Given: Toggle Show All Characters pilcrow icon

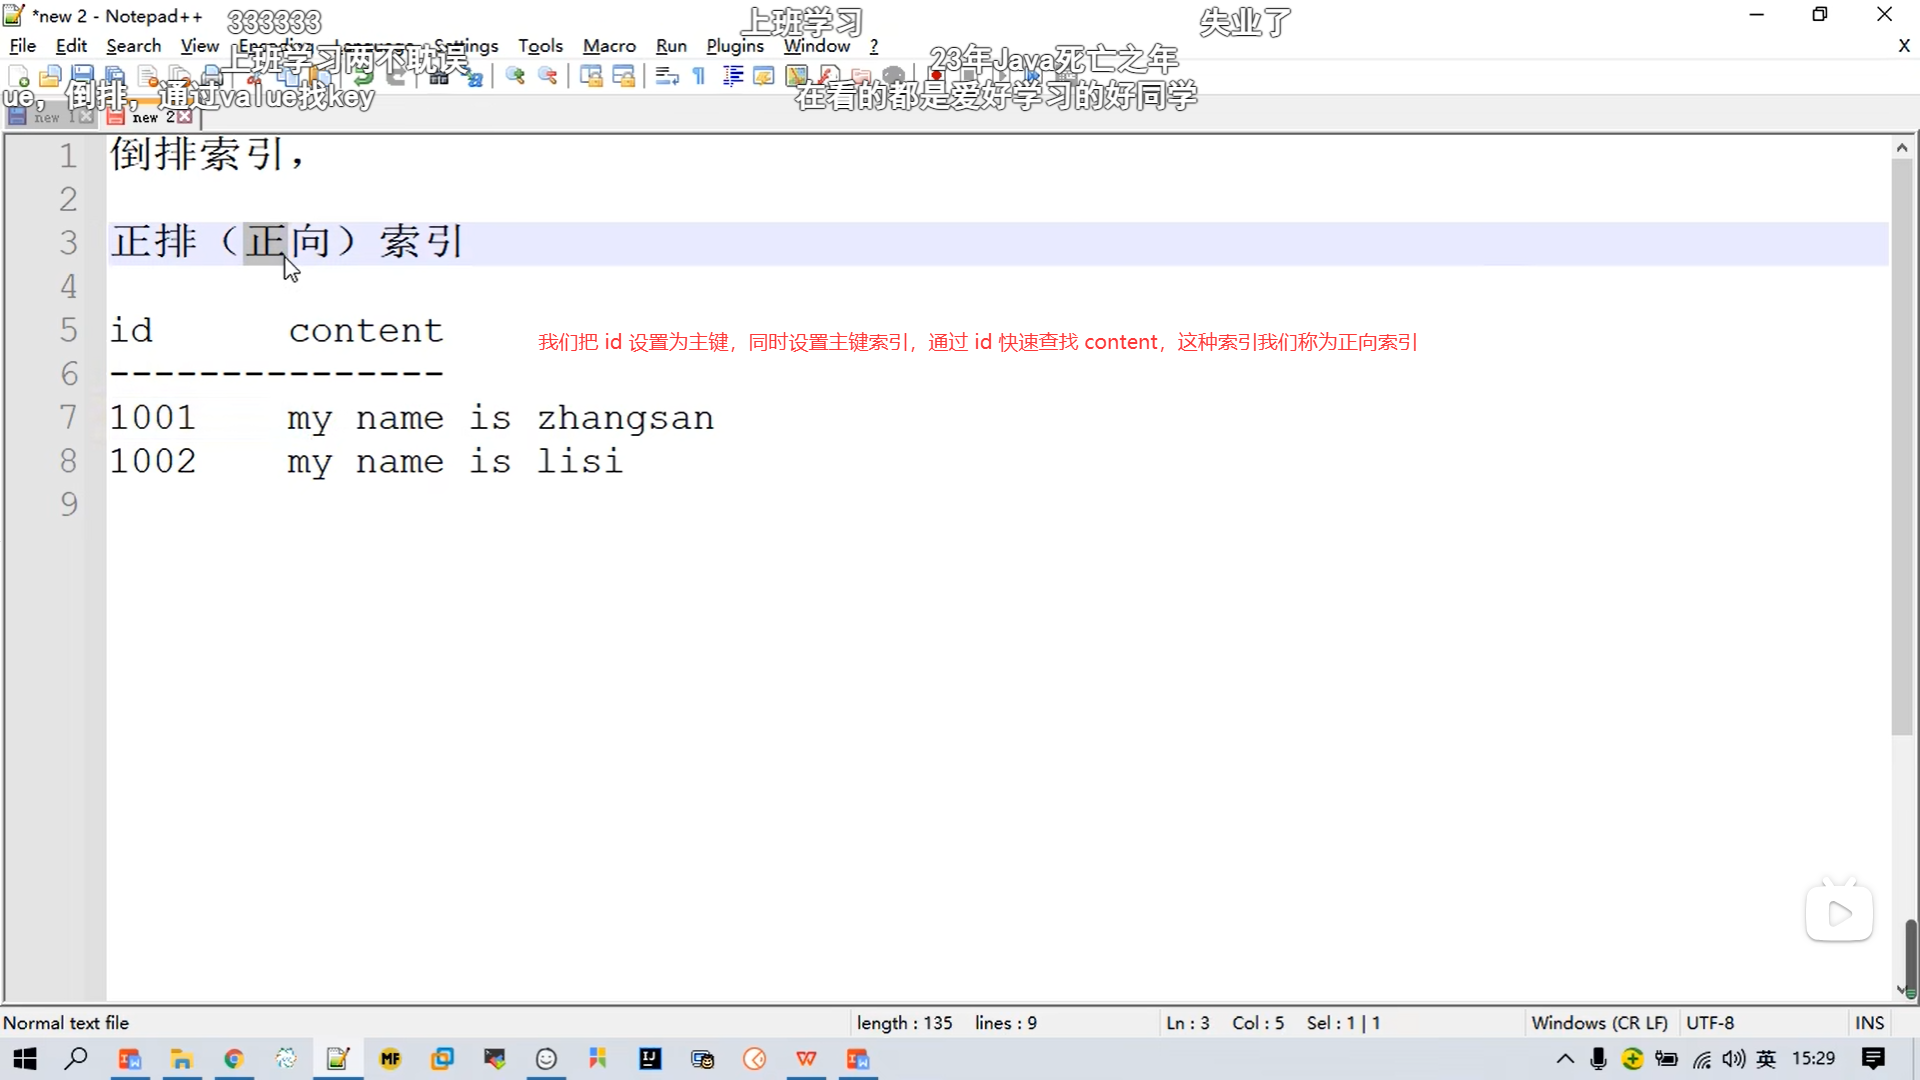Looking at the screenshot, I should (x=699, y=76).
